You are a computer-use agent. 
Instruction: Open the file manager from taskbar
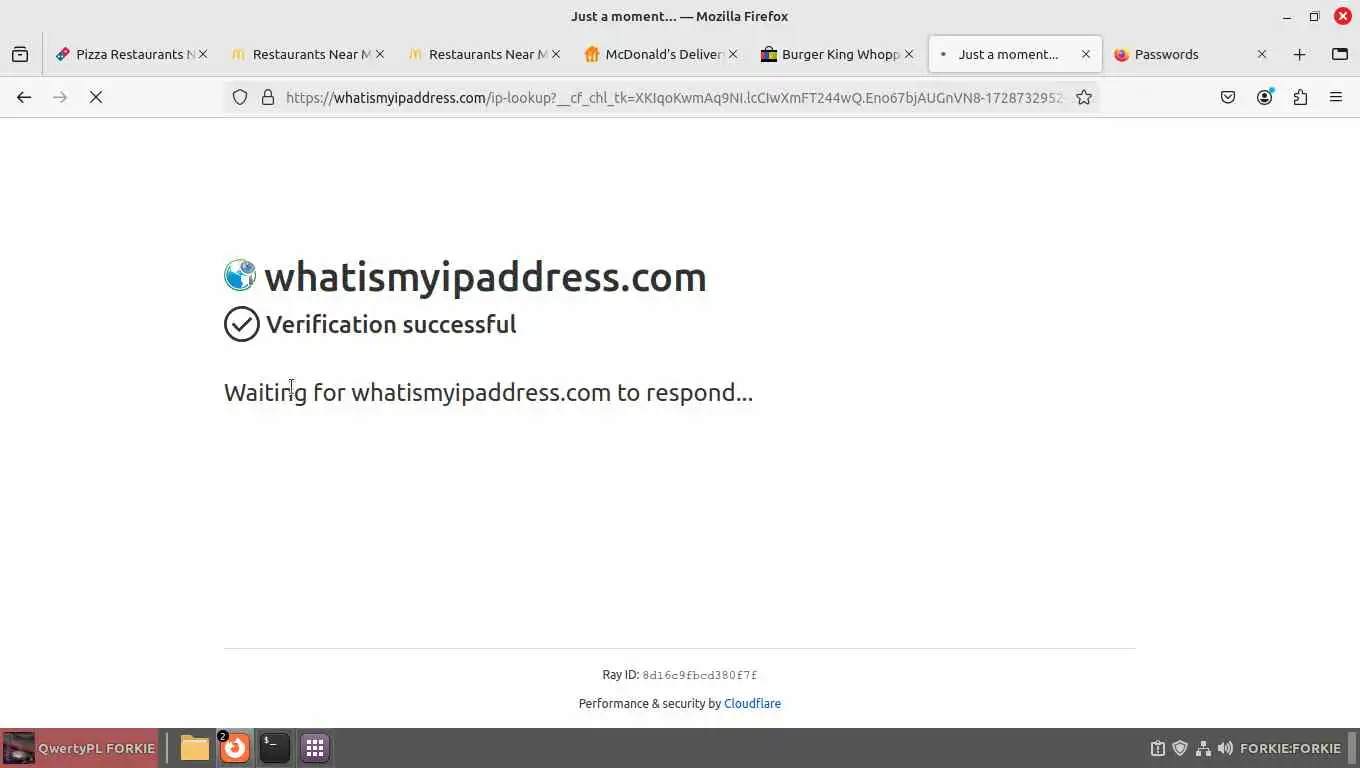[x=194, y=748]
